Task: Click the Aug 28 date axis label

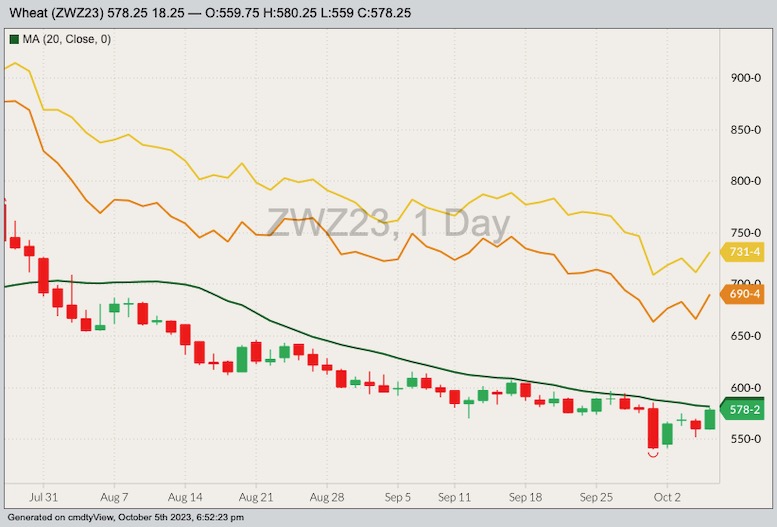Action: 327,497
